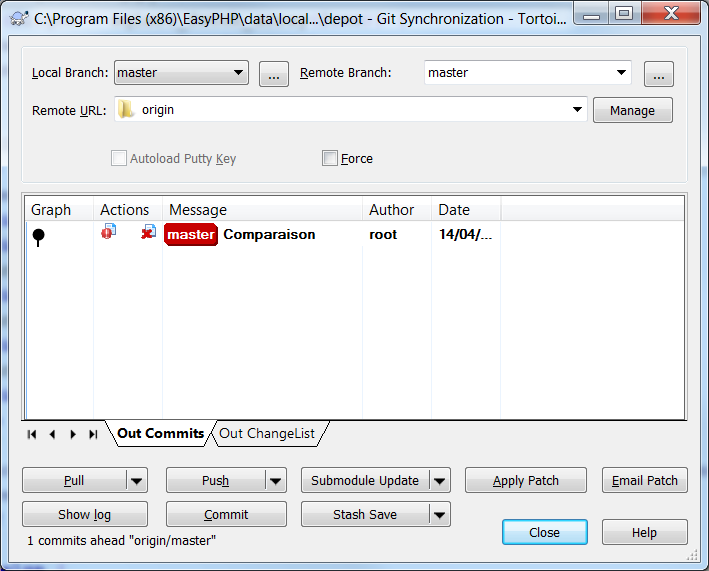Viewport: 709px width, 571px height.
Task: Click the deleted file action icon
Action: click(x=148, y=232)
